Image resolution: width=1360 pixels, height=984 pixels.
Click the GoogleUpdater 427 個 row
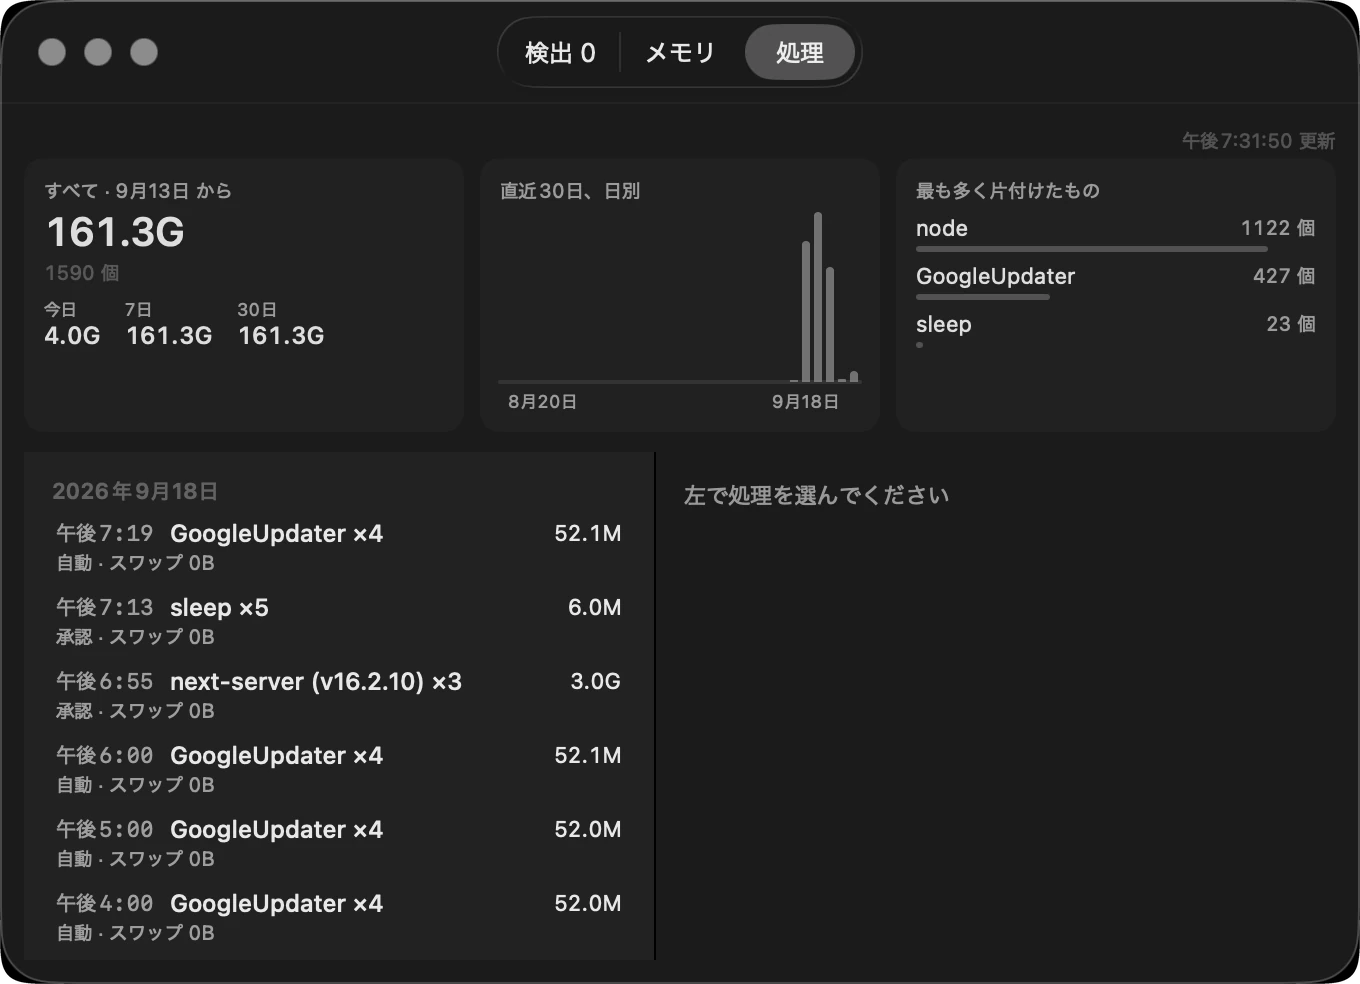point(1115,282)
